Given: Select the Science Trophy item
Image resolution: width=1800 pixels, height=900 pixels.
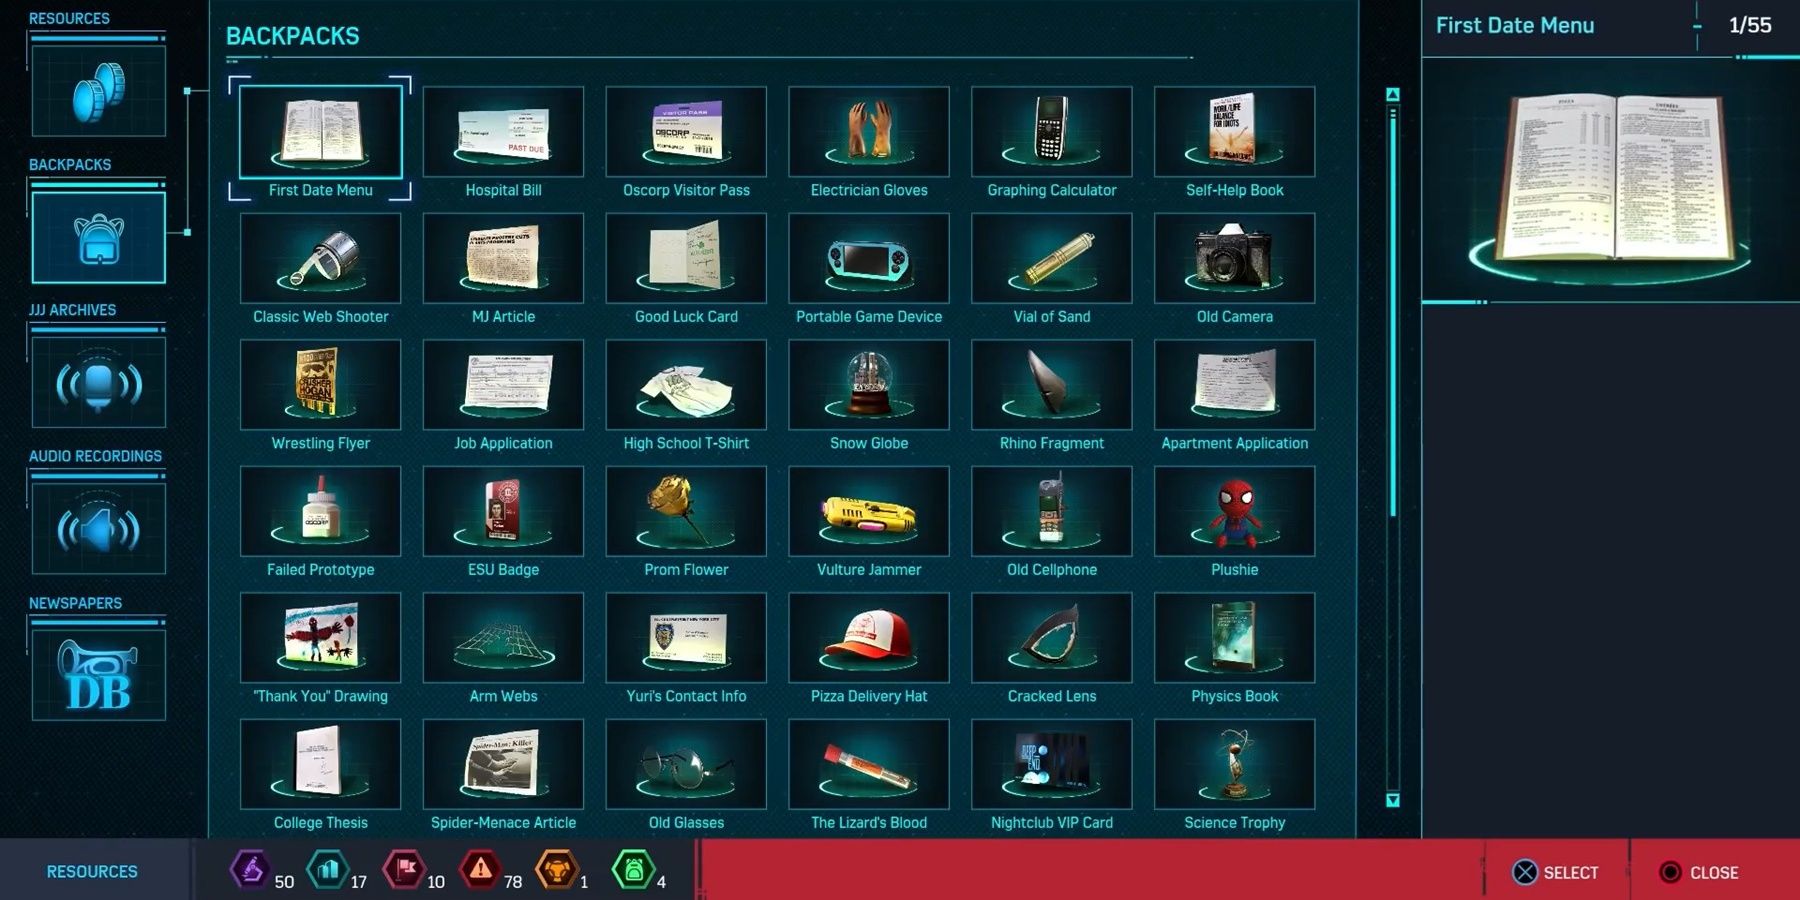Looking at the screenshot, I should click(1234, 765).
